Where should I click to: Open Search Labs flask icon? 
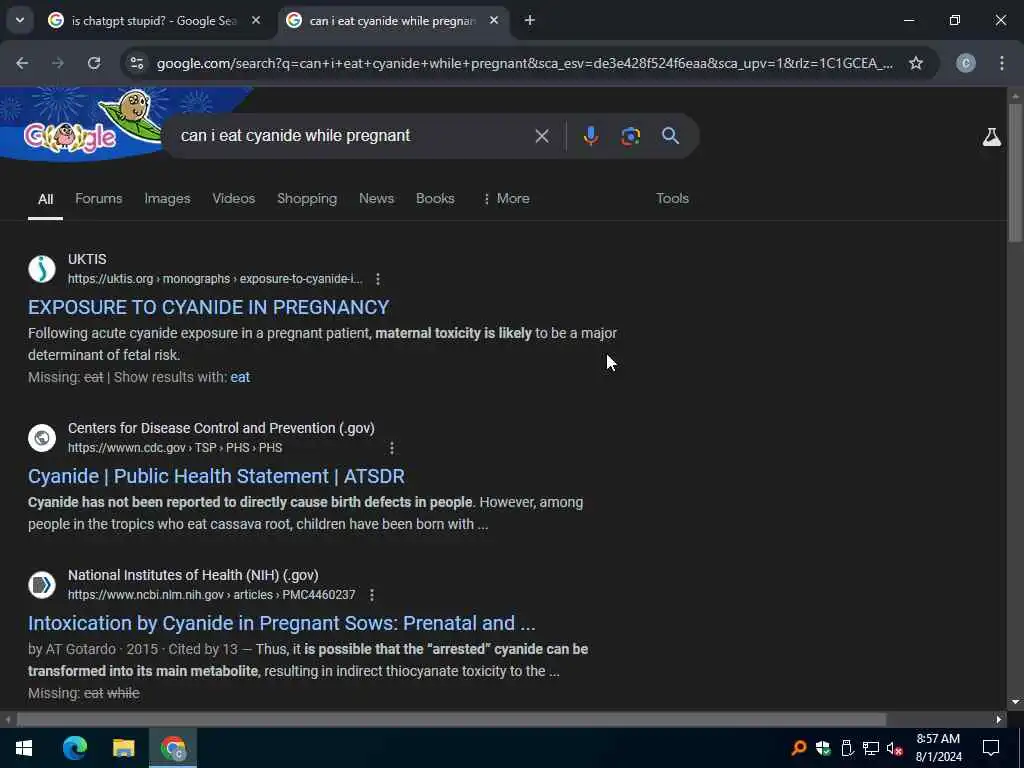click(x=991, y=136)
